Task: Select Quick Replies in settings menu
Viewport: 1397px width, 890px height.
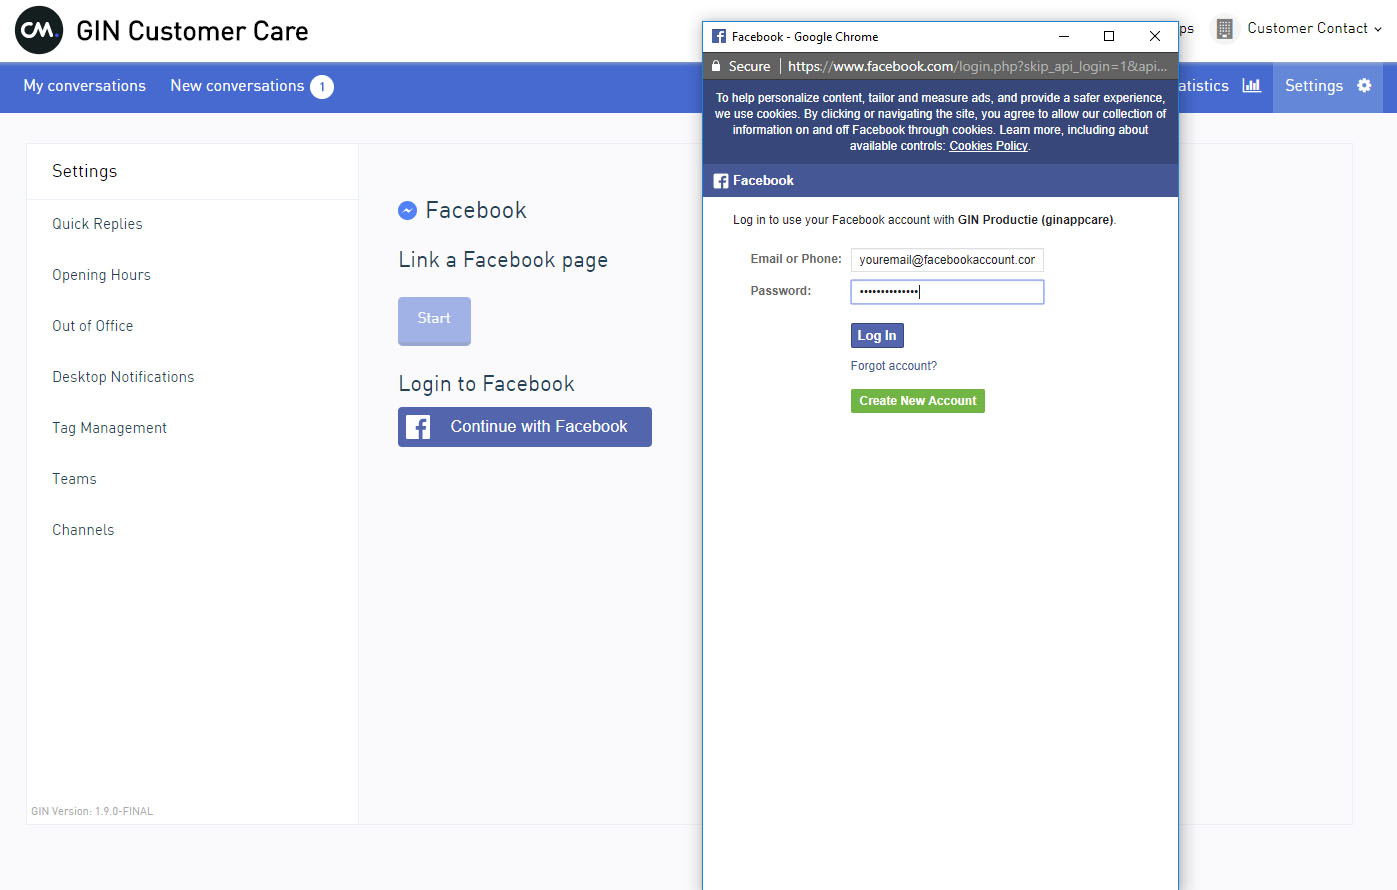Action: click(97, 224)
